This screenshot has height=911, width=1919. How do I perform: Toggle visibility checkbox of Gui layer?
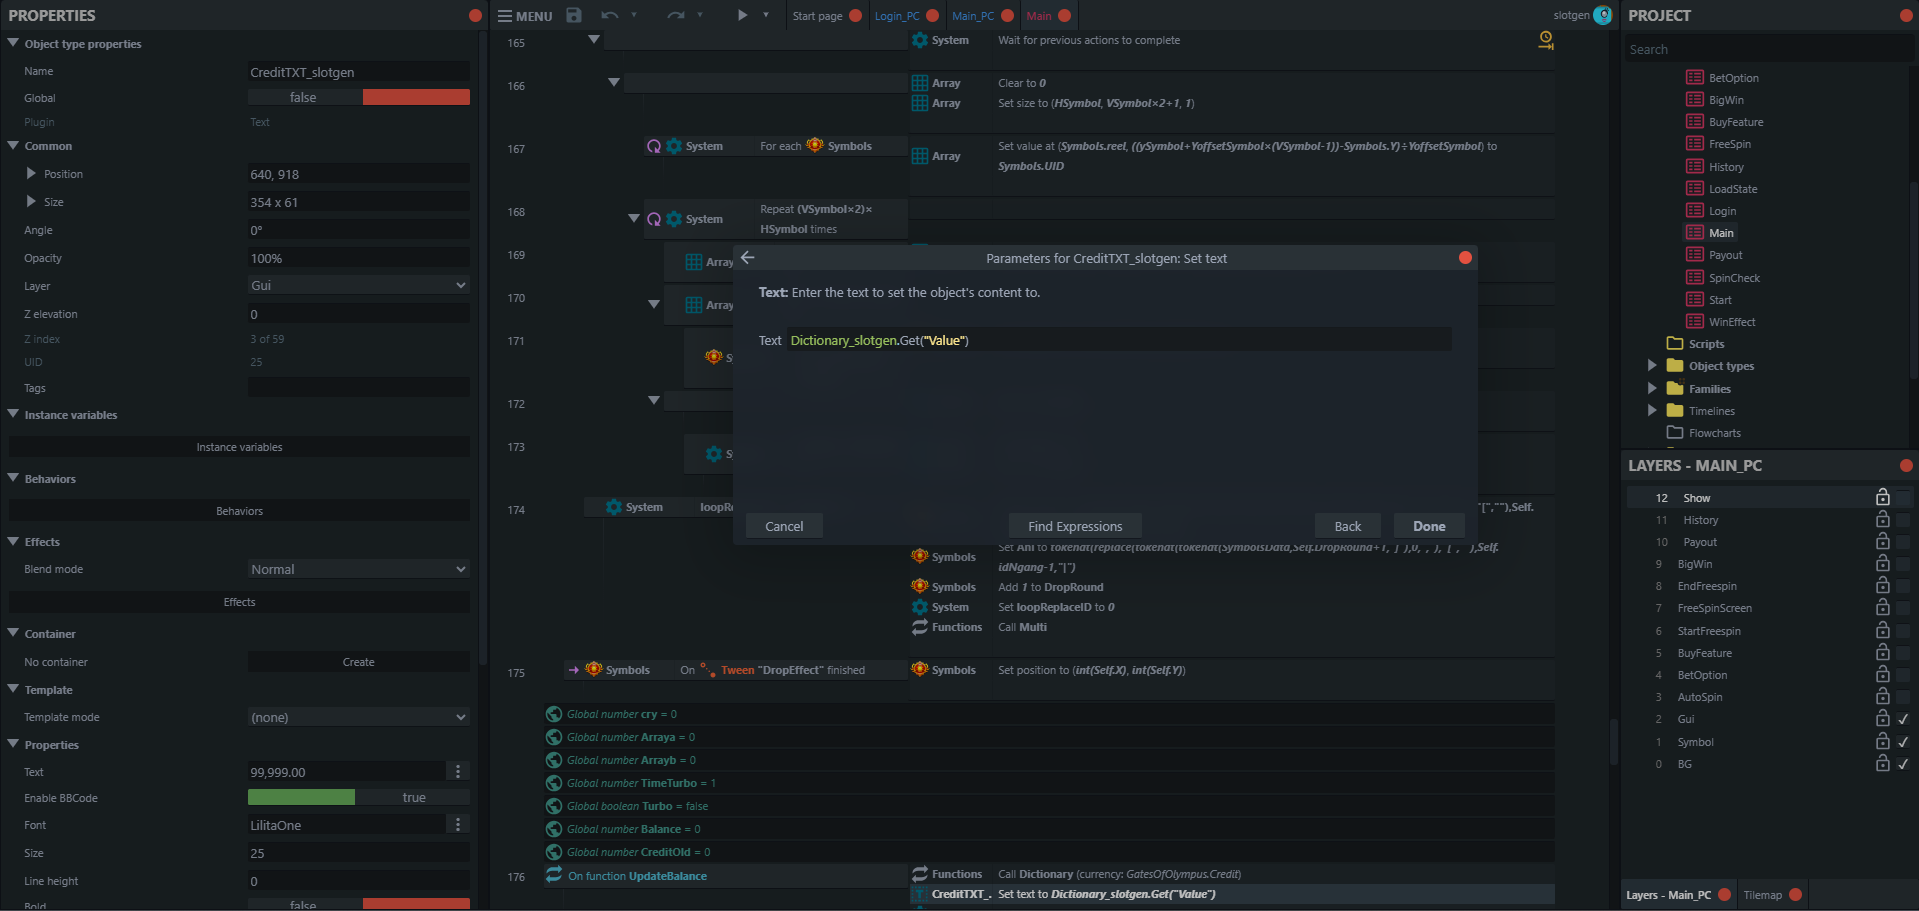(x=1903, y=718)
